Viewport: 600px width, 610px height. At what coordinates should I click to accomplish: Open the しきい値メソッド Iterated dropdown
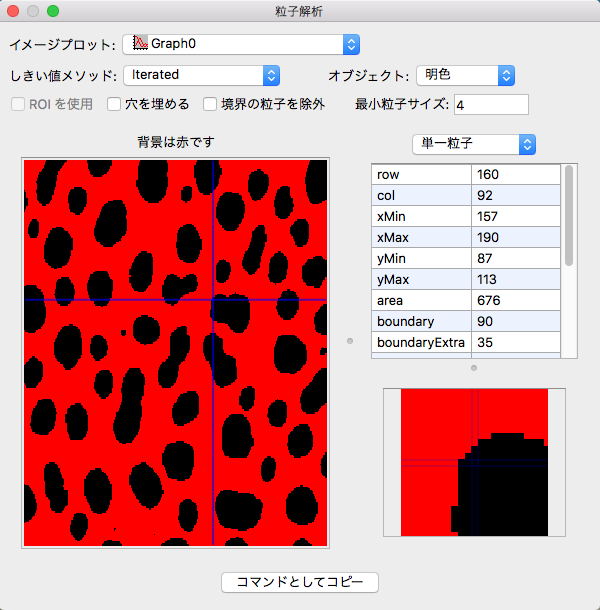click(x=202, y=75)
